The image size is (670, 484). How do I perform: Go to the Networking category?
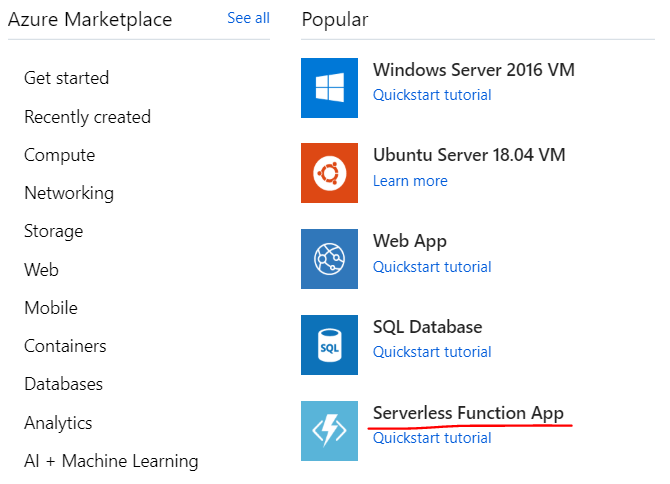pyautogui.click(x=69, y=193)
